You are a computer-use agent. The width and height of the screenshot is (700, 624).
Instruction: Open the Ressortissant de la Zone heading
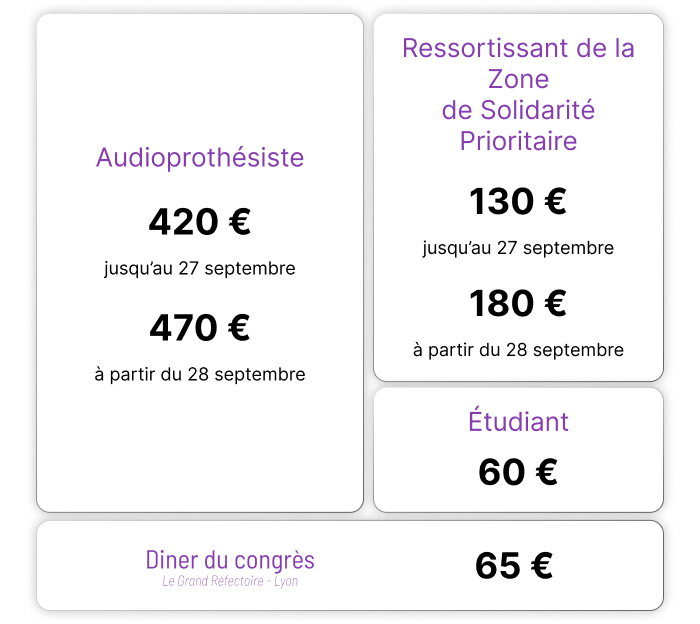[518, 63]
